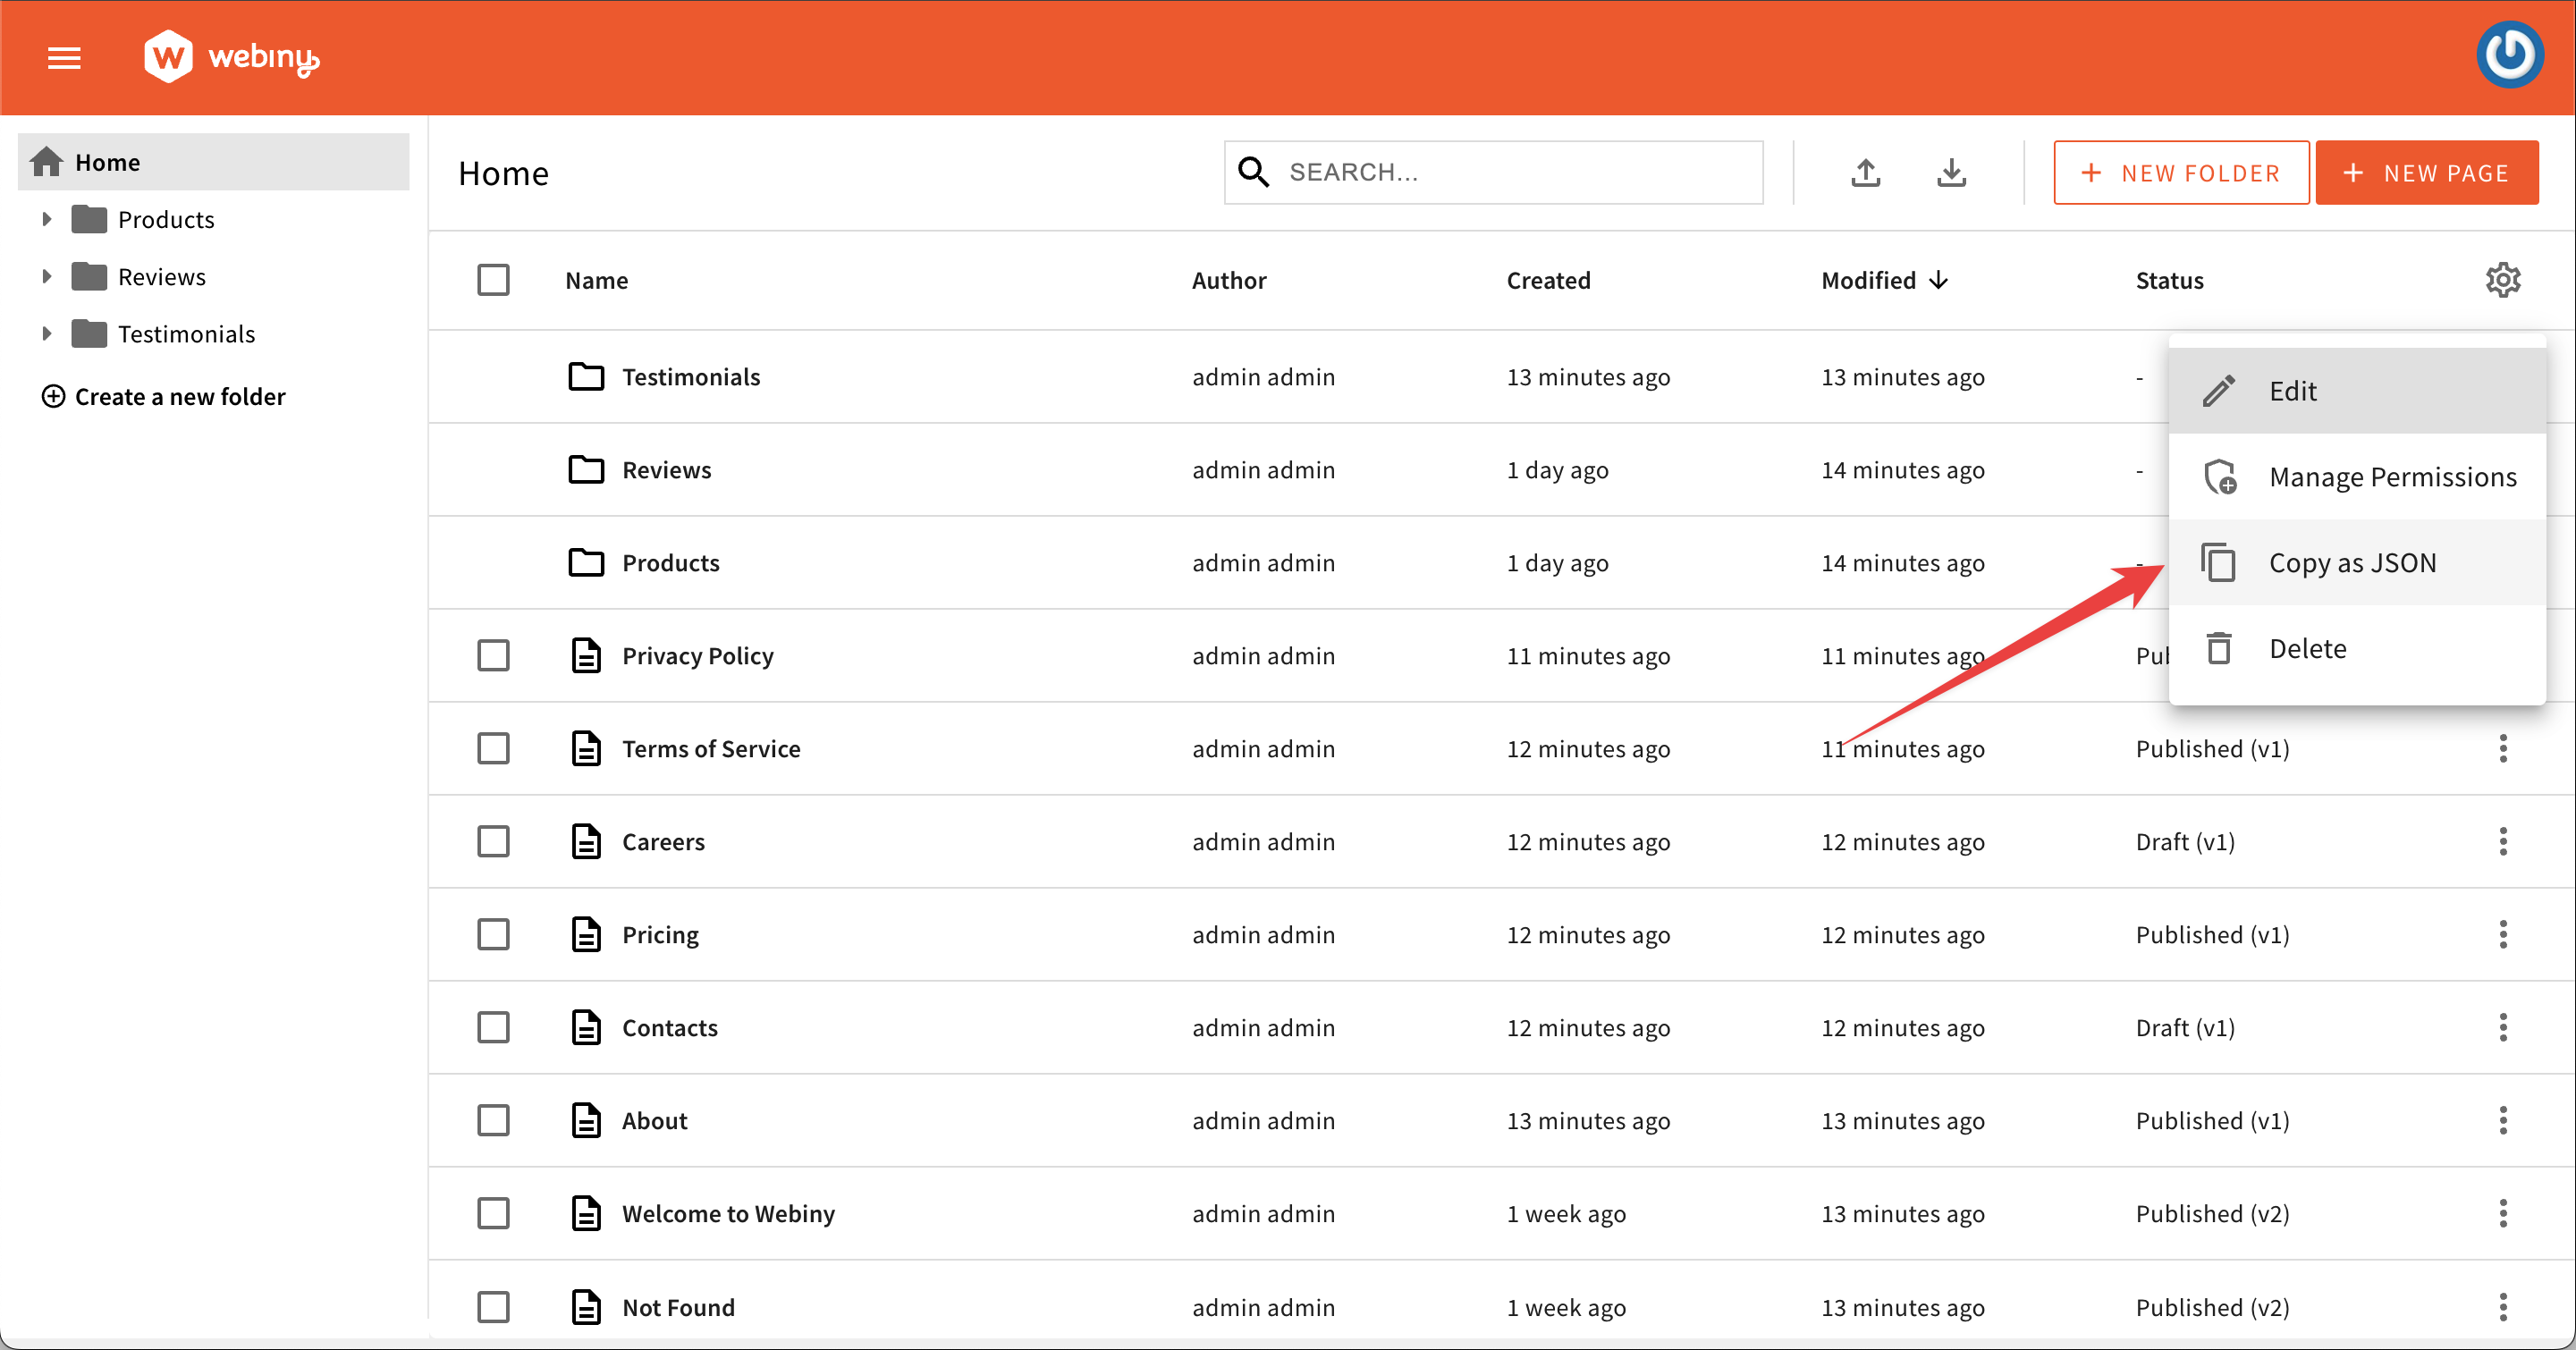Open the user profile avatar menu
Image resolution: width=2576 pixels, height=1350 pixels.
click(x=2509, y=56)
